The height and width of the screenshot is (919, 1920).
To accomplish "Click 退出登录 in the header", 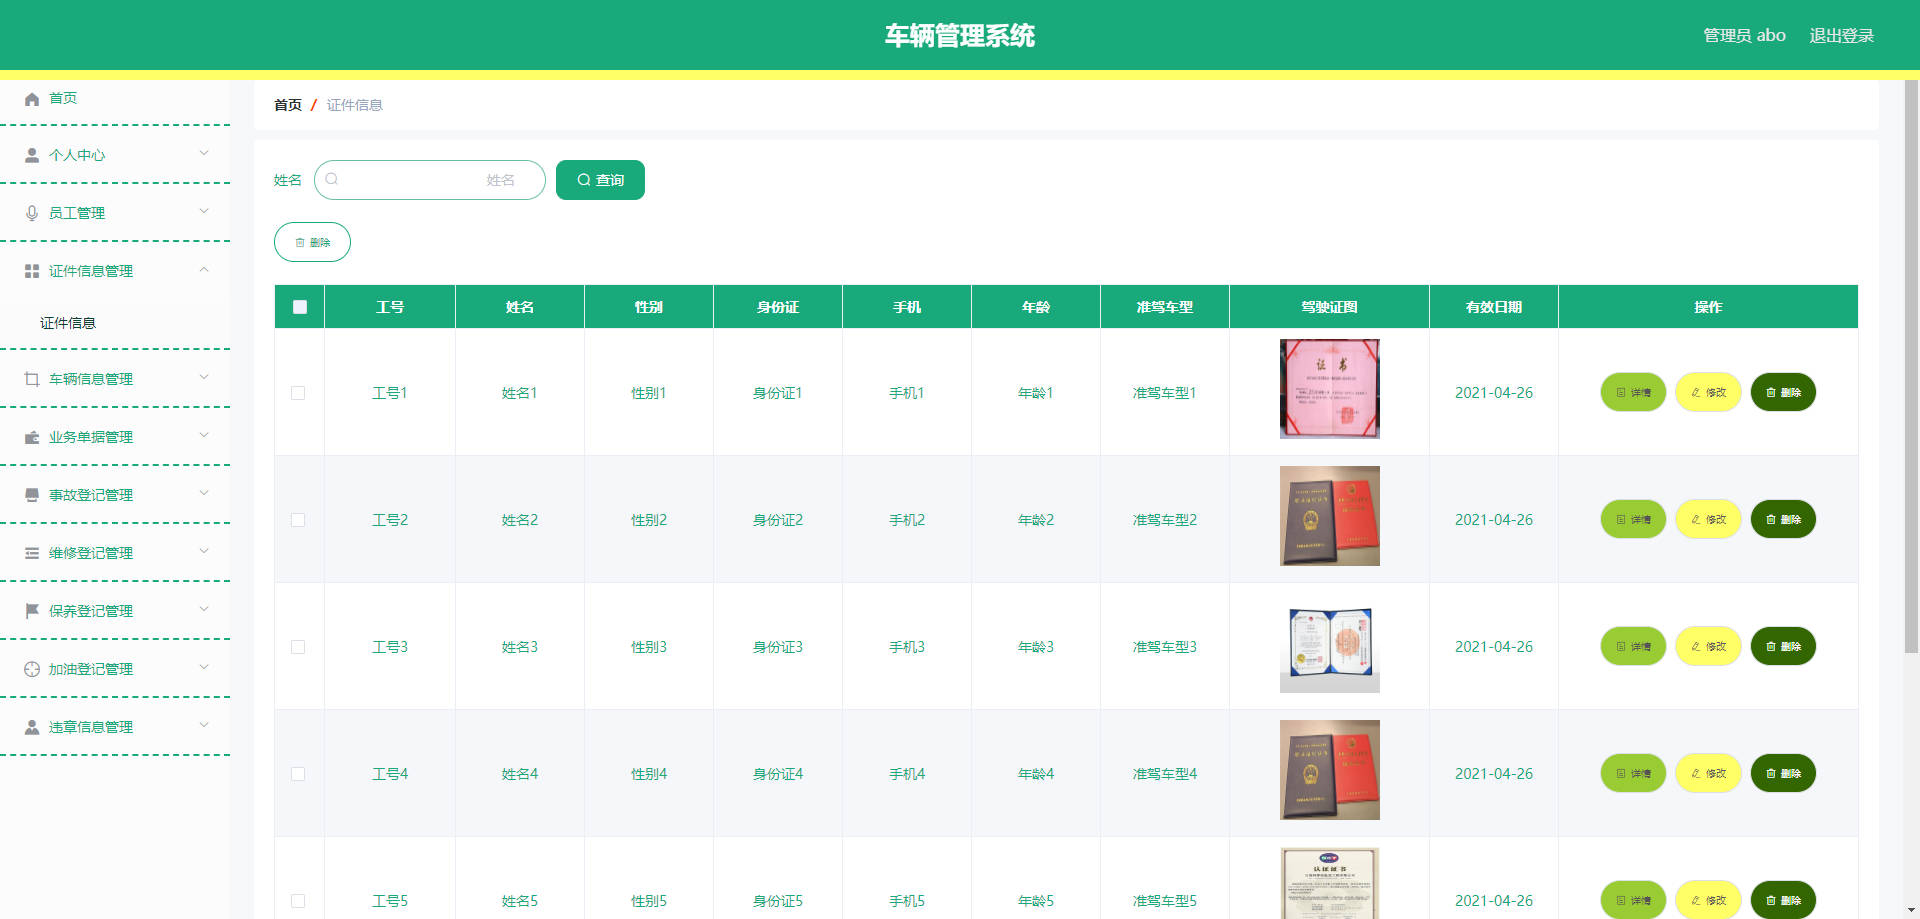I will click(x=1841, y=35).
